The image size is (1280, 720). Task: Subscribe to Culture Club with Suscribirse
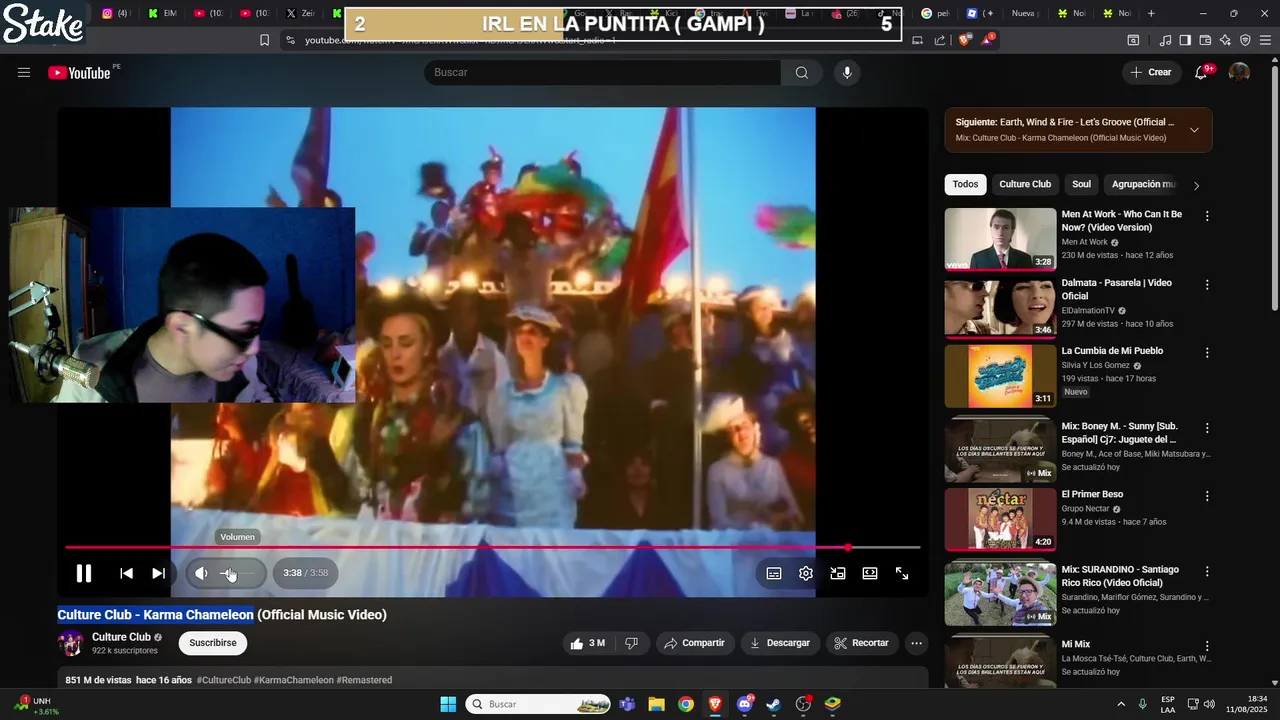[213, 643]
